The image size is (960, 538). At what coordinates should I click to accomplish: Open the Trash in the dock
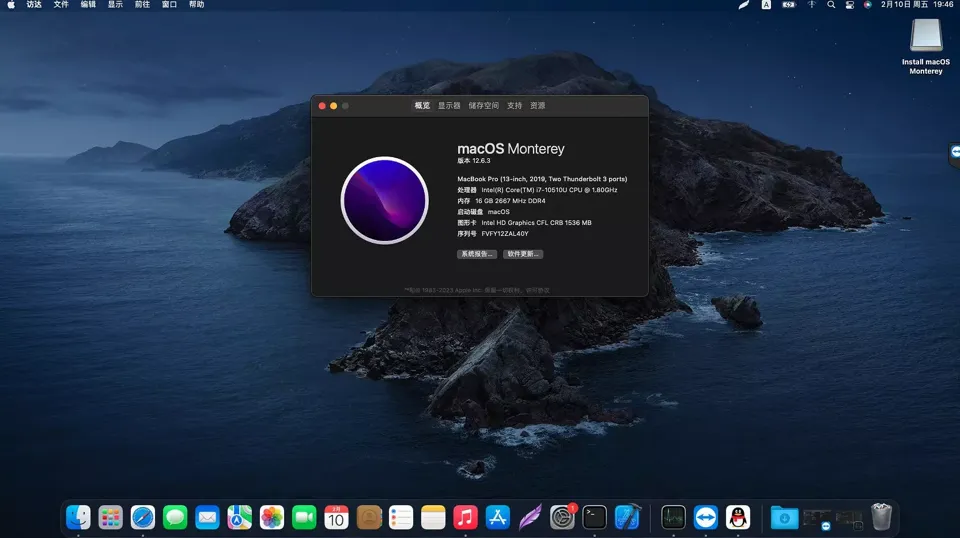pos(881,517)
